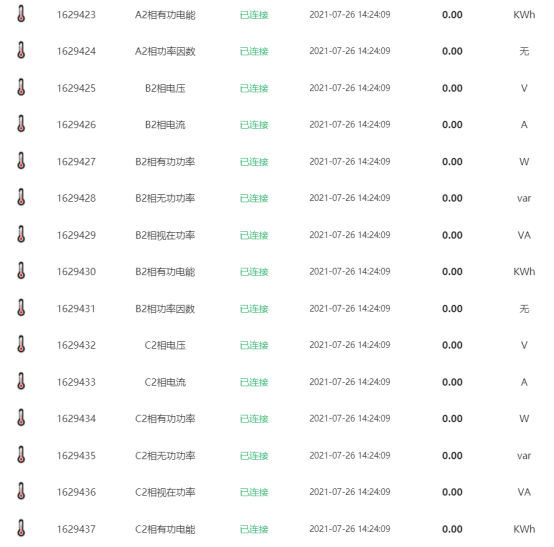Click thermometer icon for sensor 1629425

click(21, 87)
